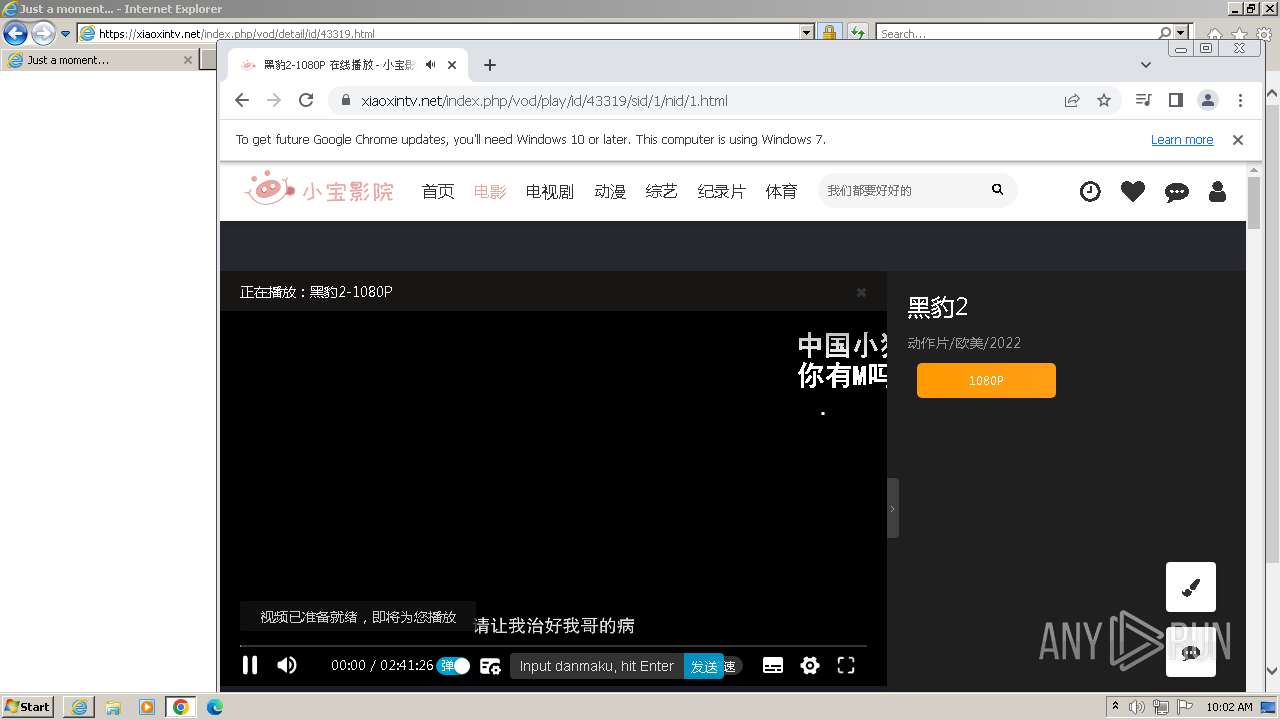Open the subtitles menu in the player
1280x720 pixels.
click(773, 666)
